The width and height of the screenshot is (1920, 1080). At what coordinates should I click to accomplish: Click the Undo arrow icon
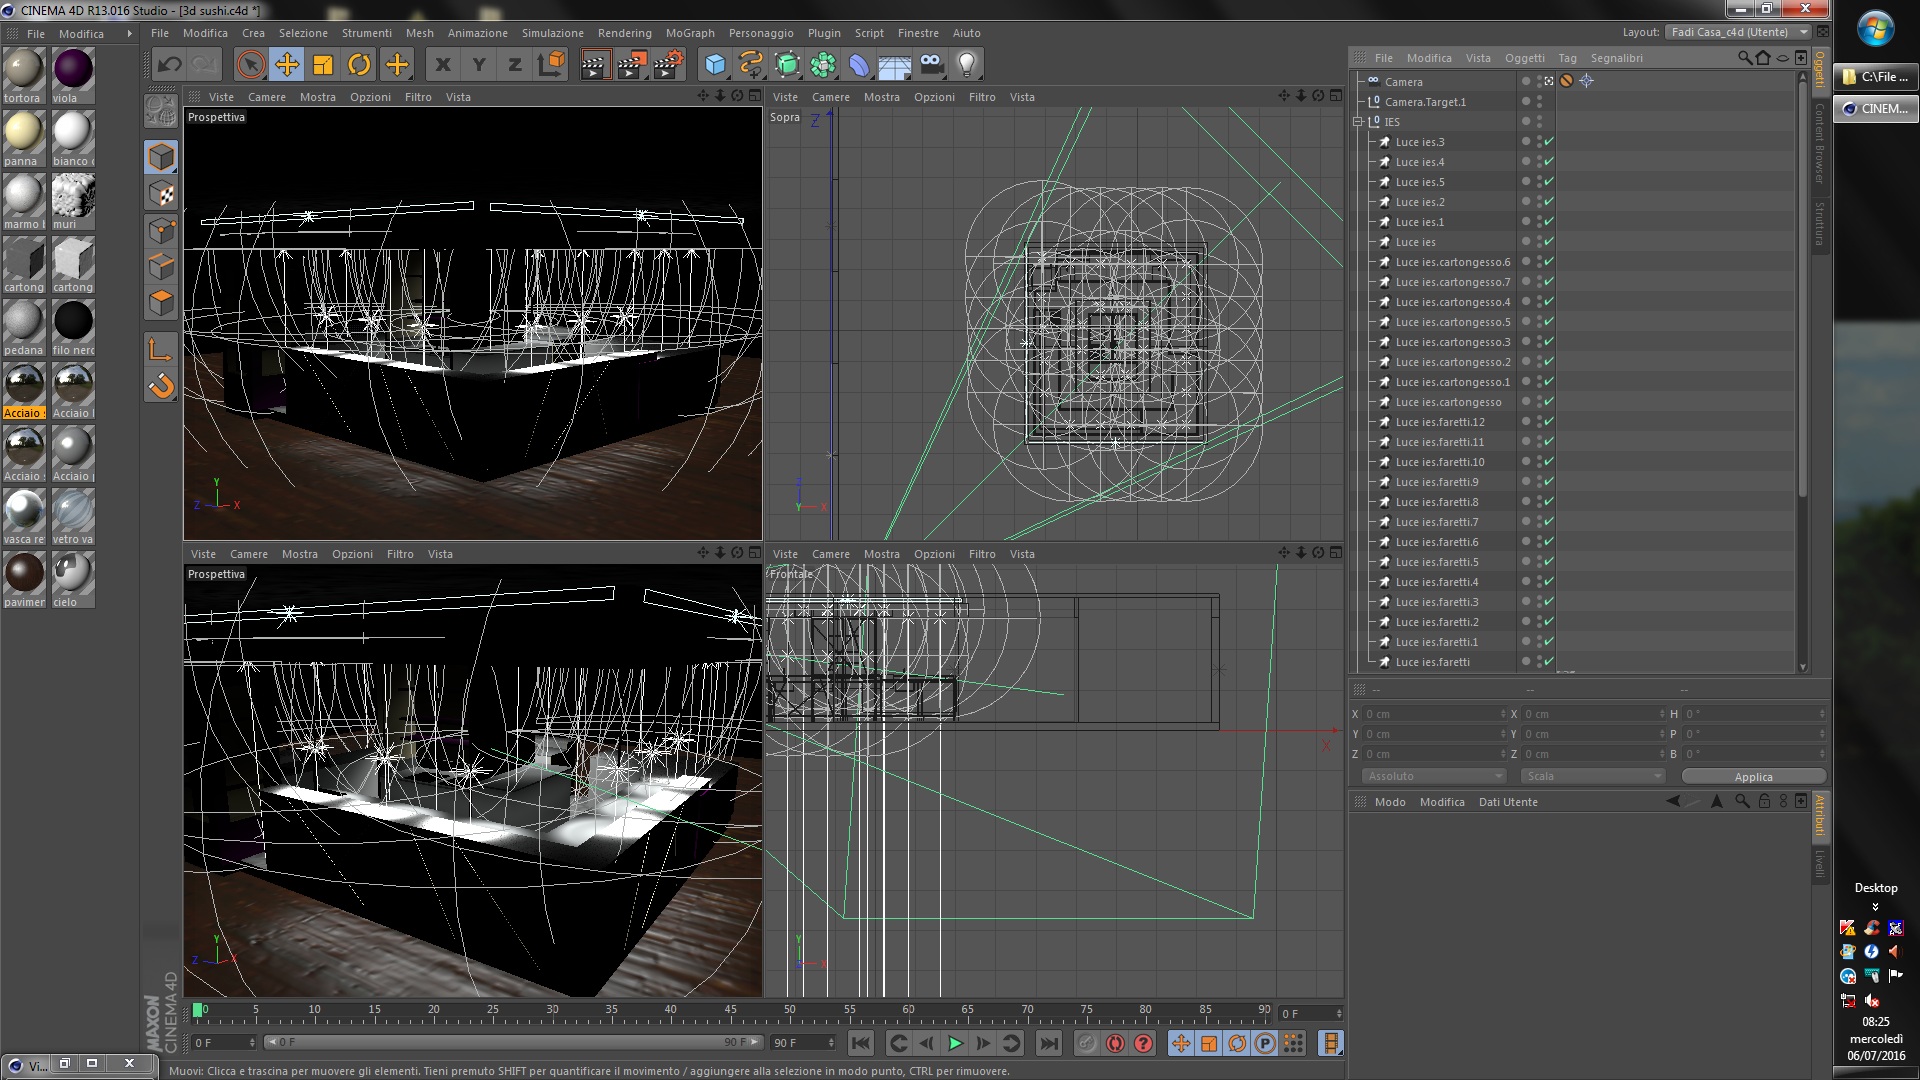click(x=170, y=65)
